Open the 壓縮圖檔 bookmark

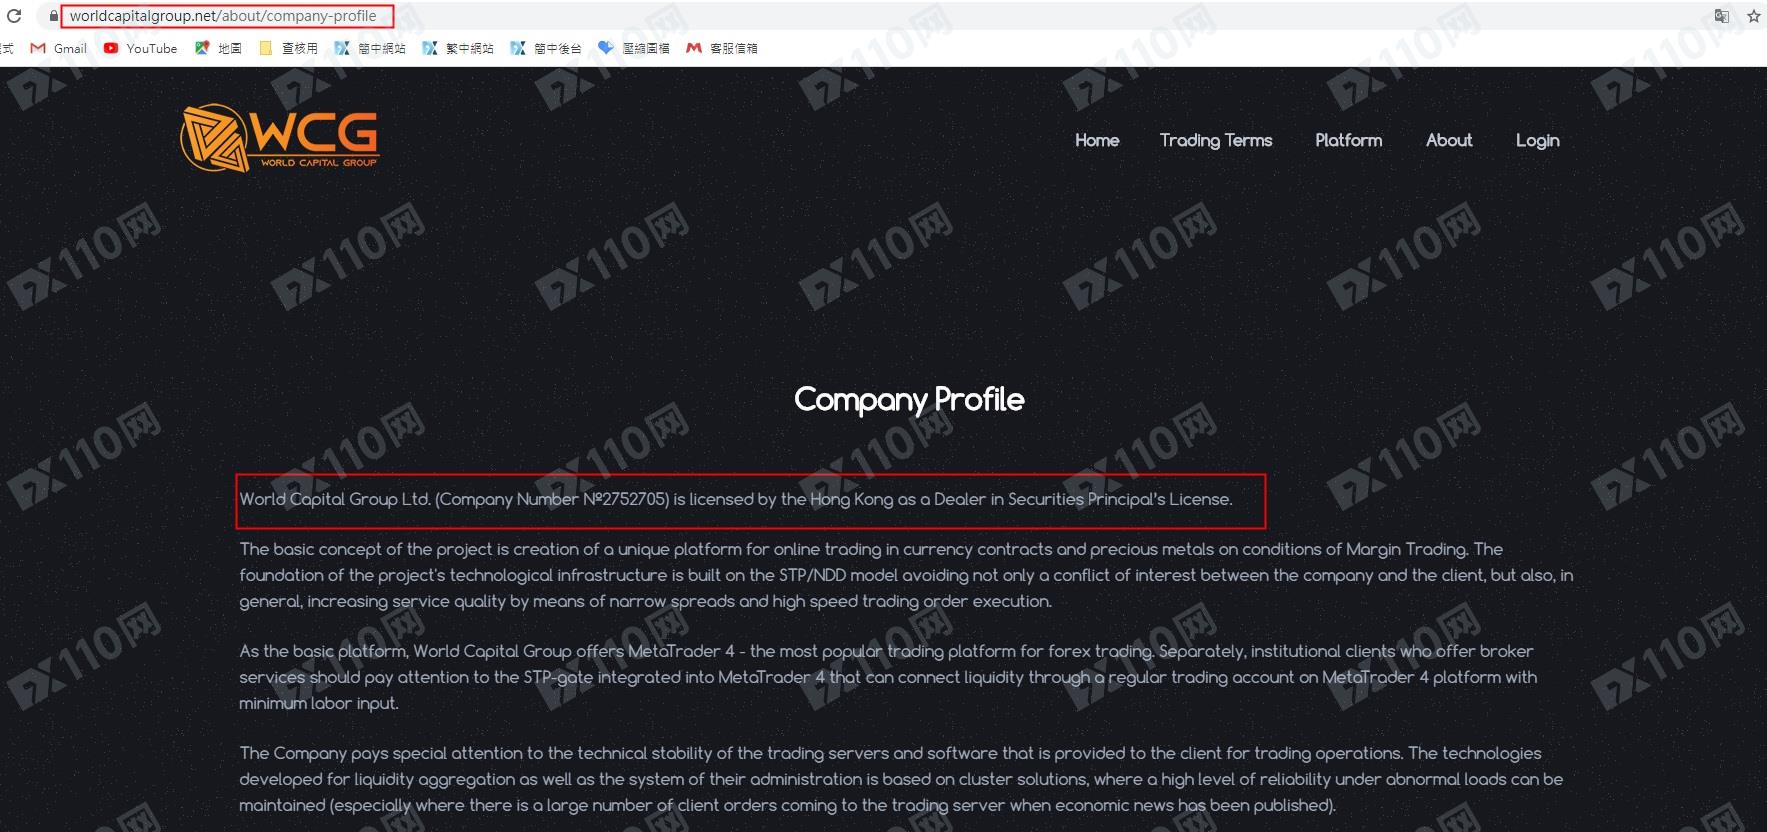(x=634, y=48)
